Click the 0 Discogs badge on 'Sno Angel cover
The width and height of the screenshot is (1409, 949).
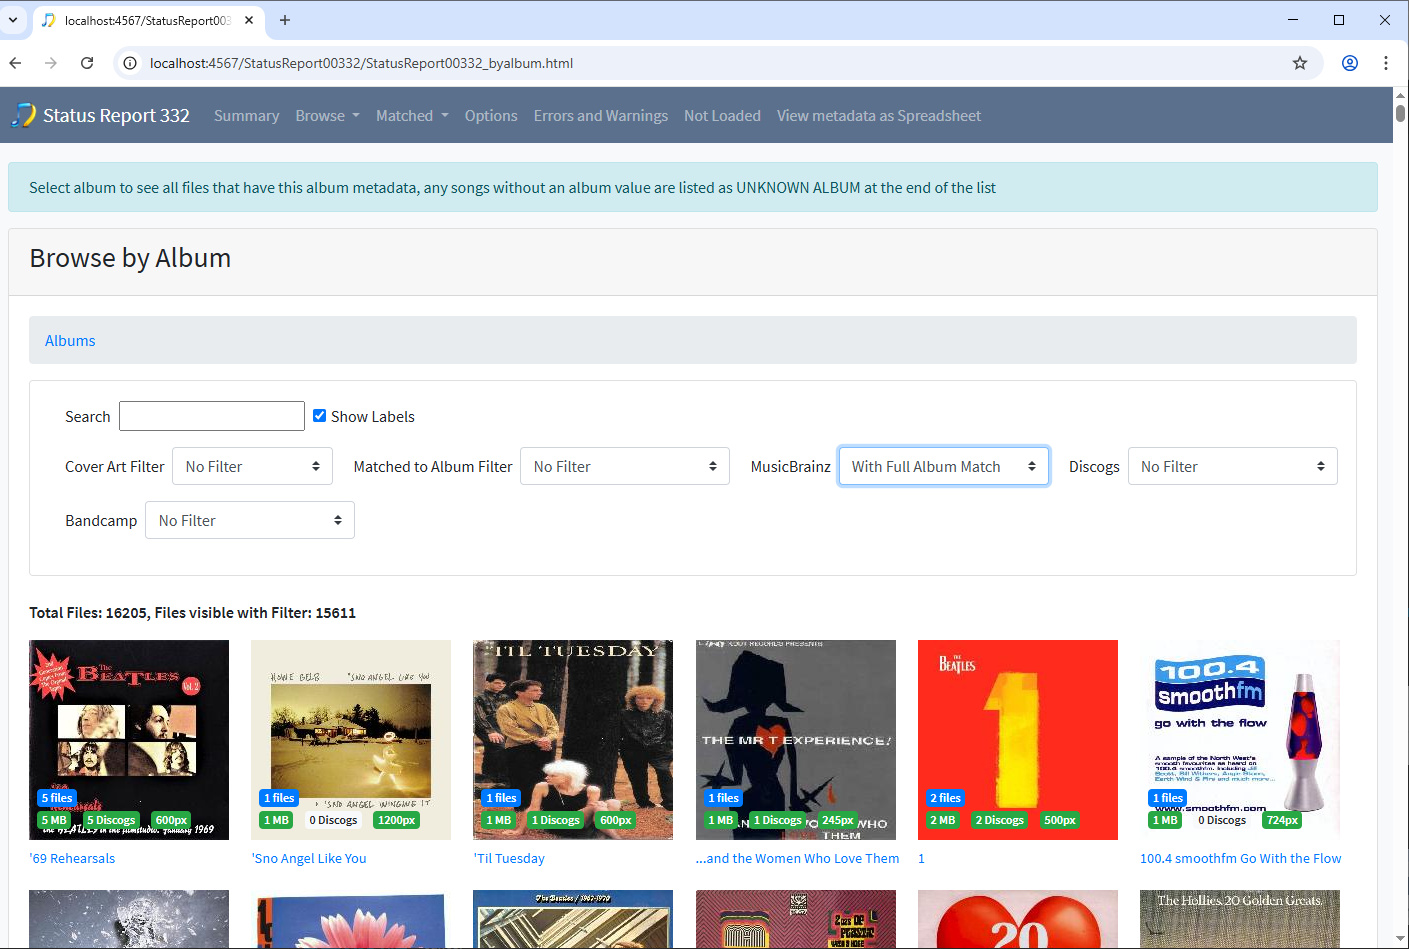coord(333,820)
